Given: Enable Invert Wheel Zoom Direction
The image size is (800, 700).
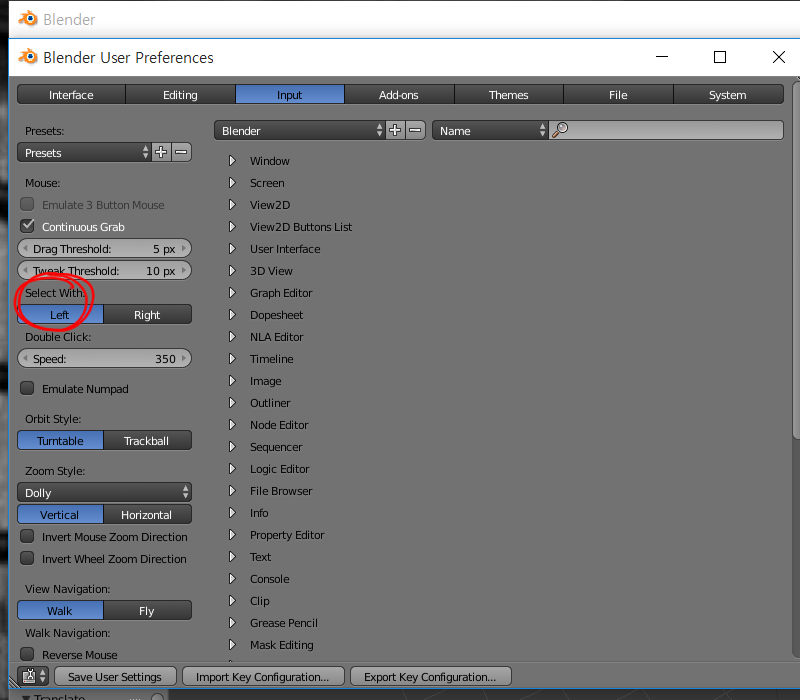Looking at the screenshot, I should (x=27, y=558).
